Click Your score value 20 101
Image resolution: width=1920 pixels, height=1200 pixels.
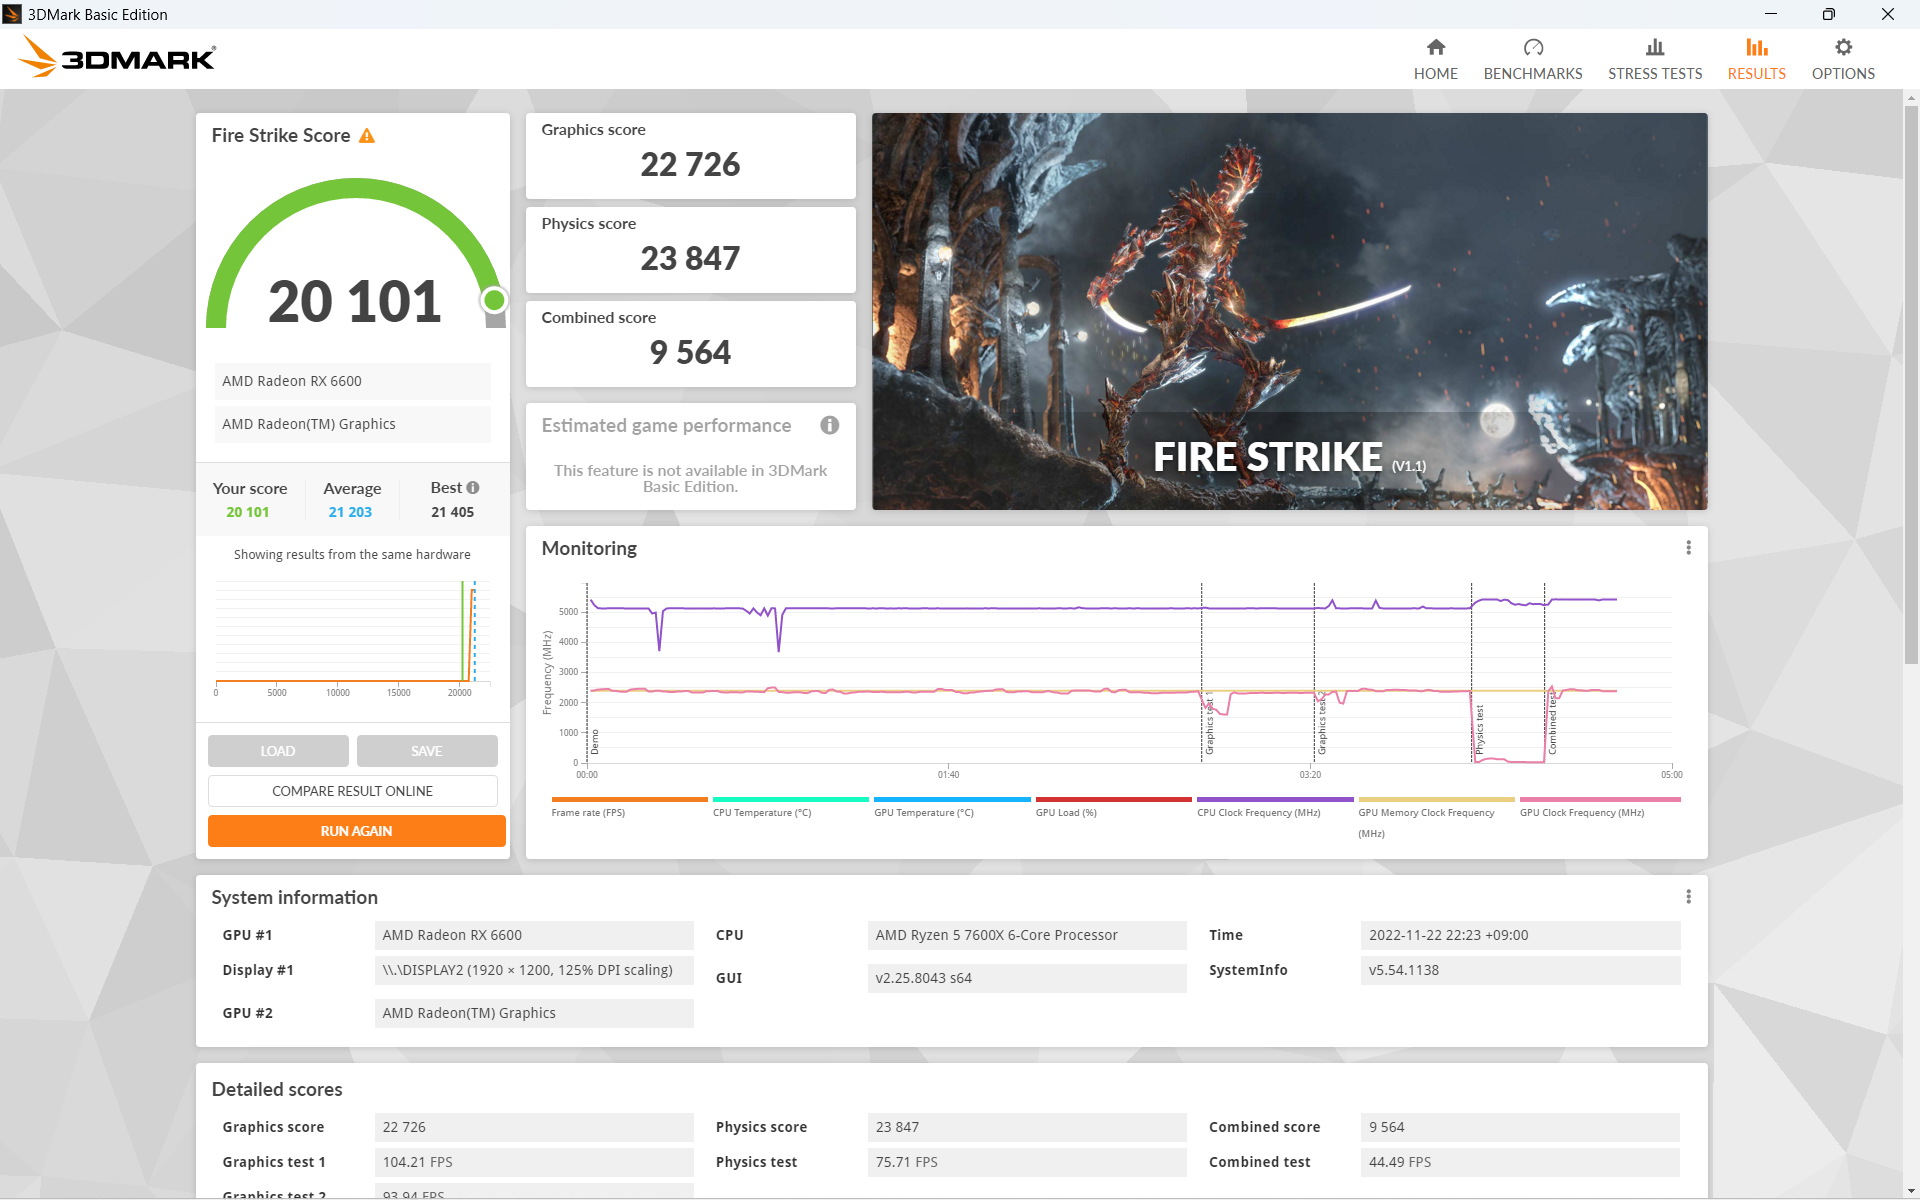coord(248,512)
